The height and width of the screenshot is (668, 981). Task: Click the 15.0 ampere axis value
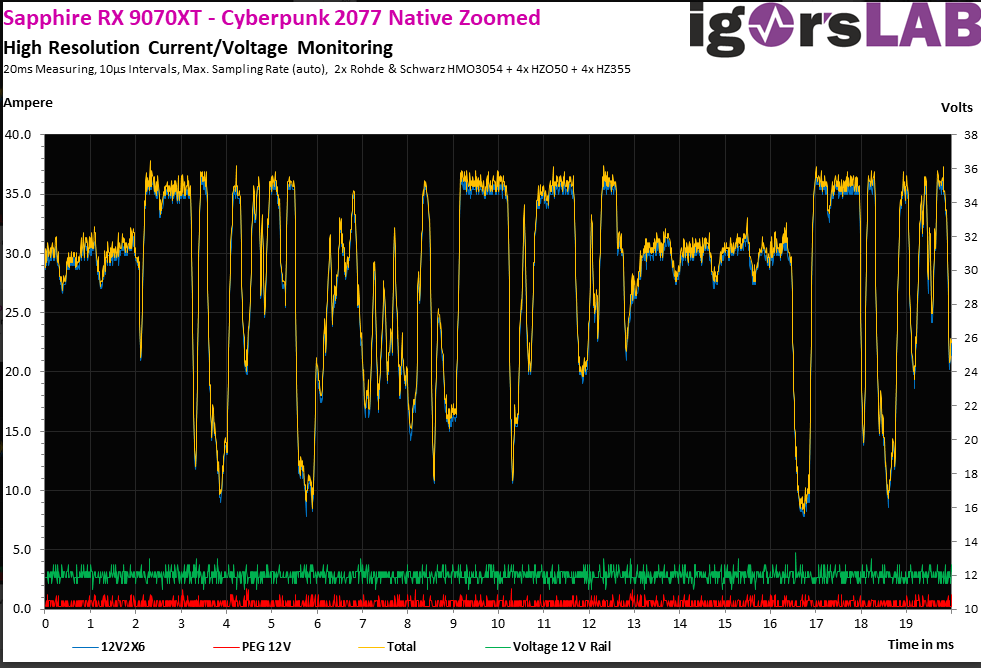(18, 431)
